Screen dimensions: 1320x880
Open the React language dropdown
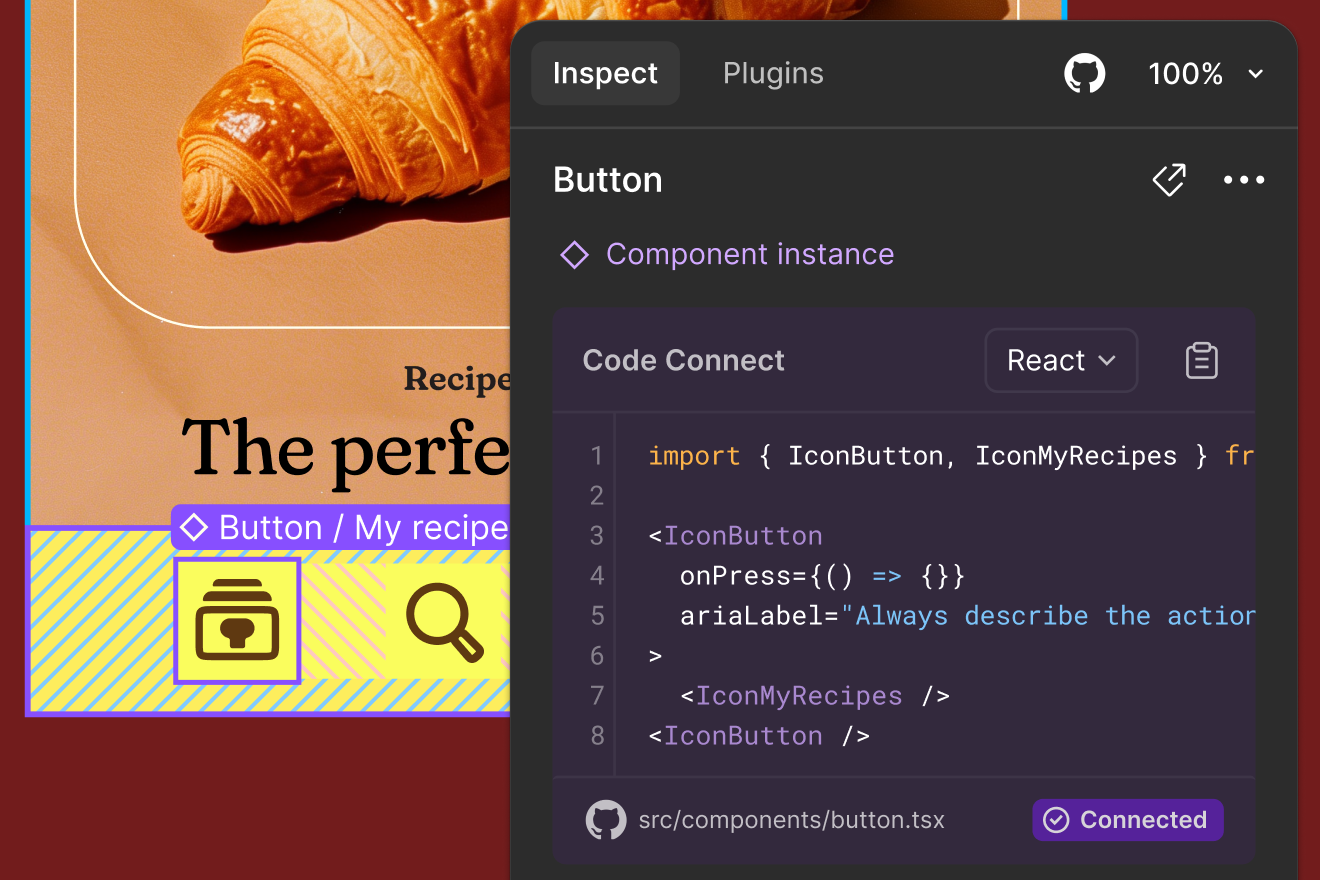[1061, 360]
